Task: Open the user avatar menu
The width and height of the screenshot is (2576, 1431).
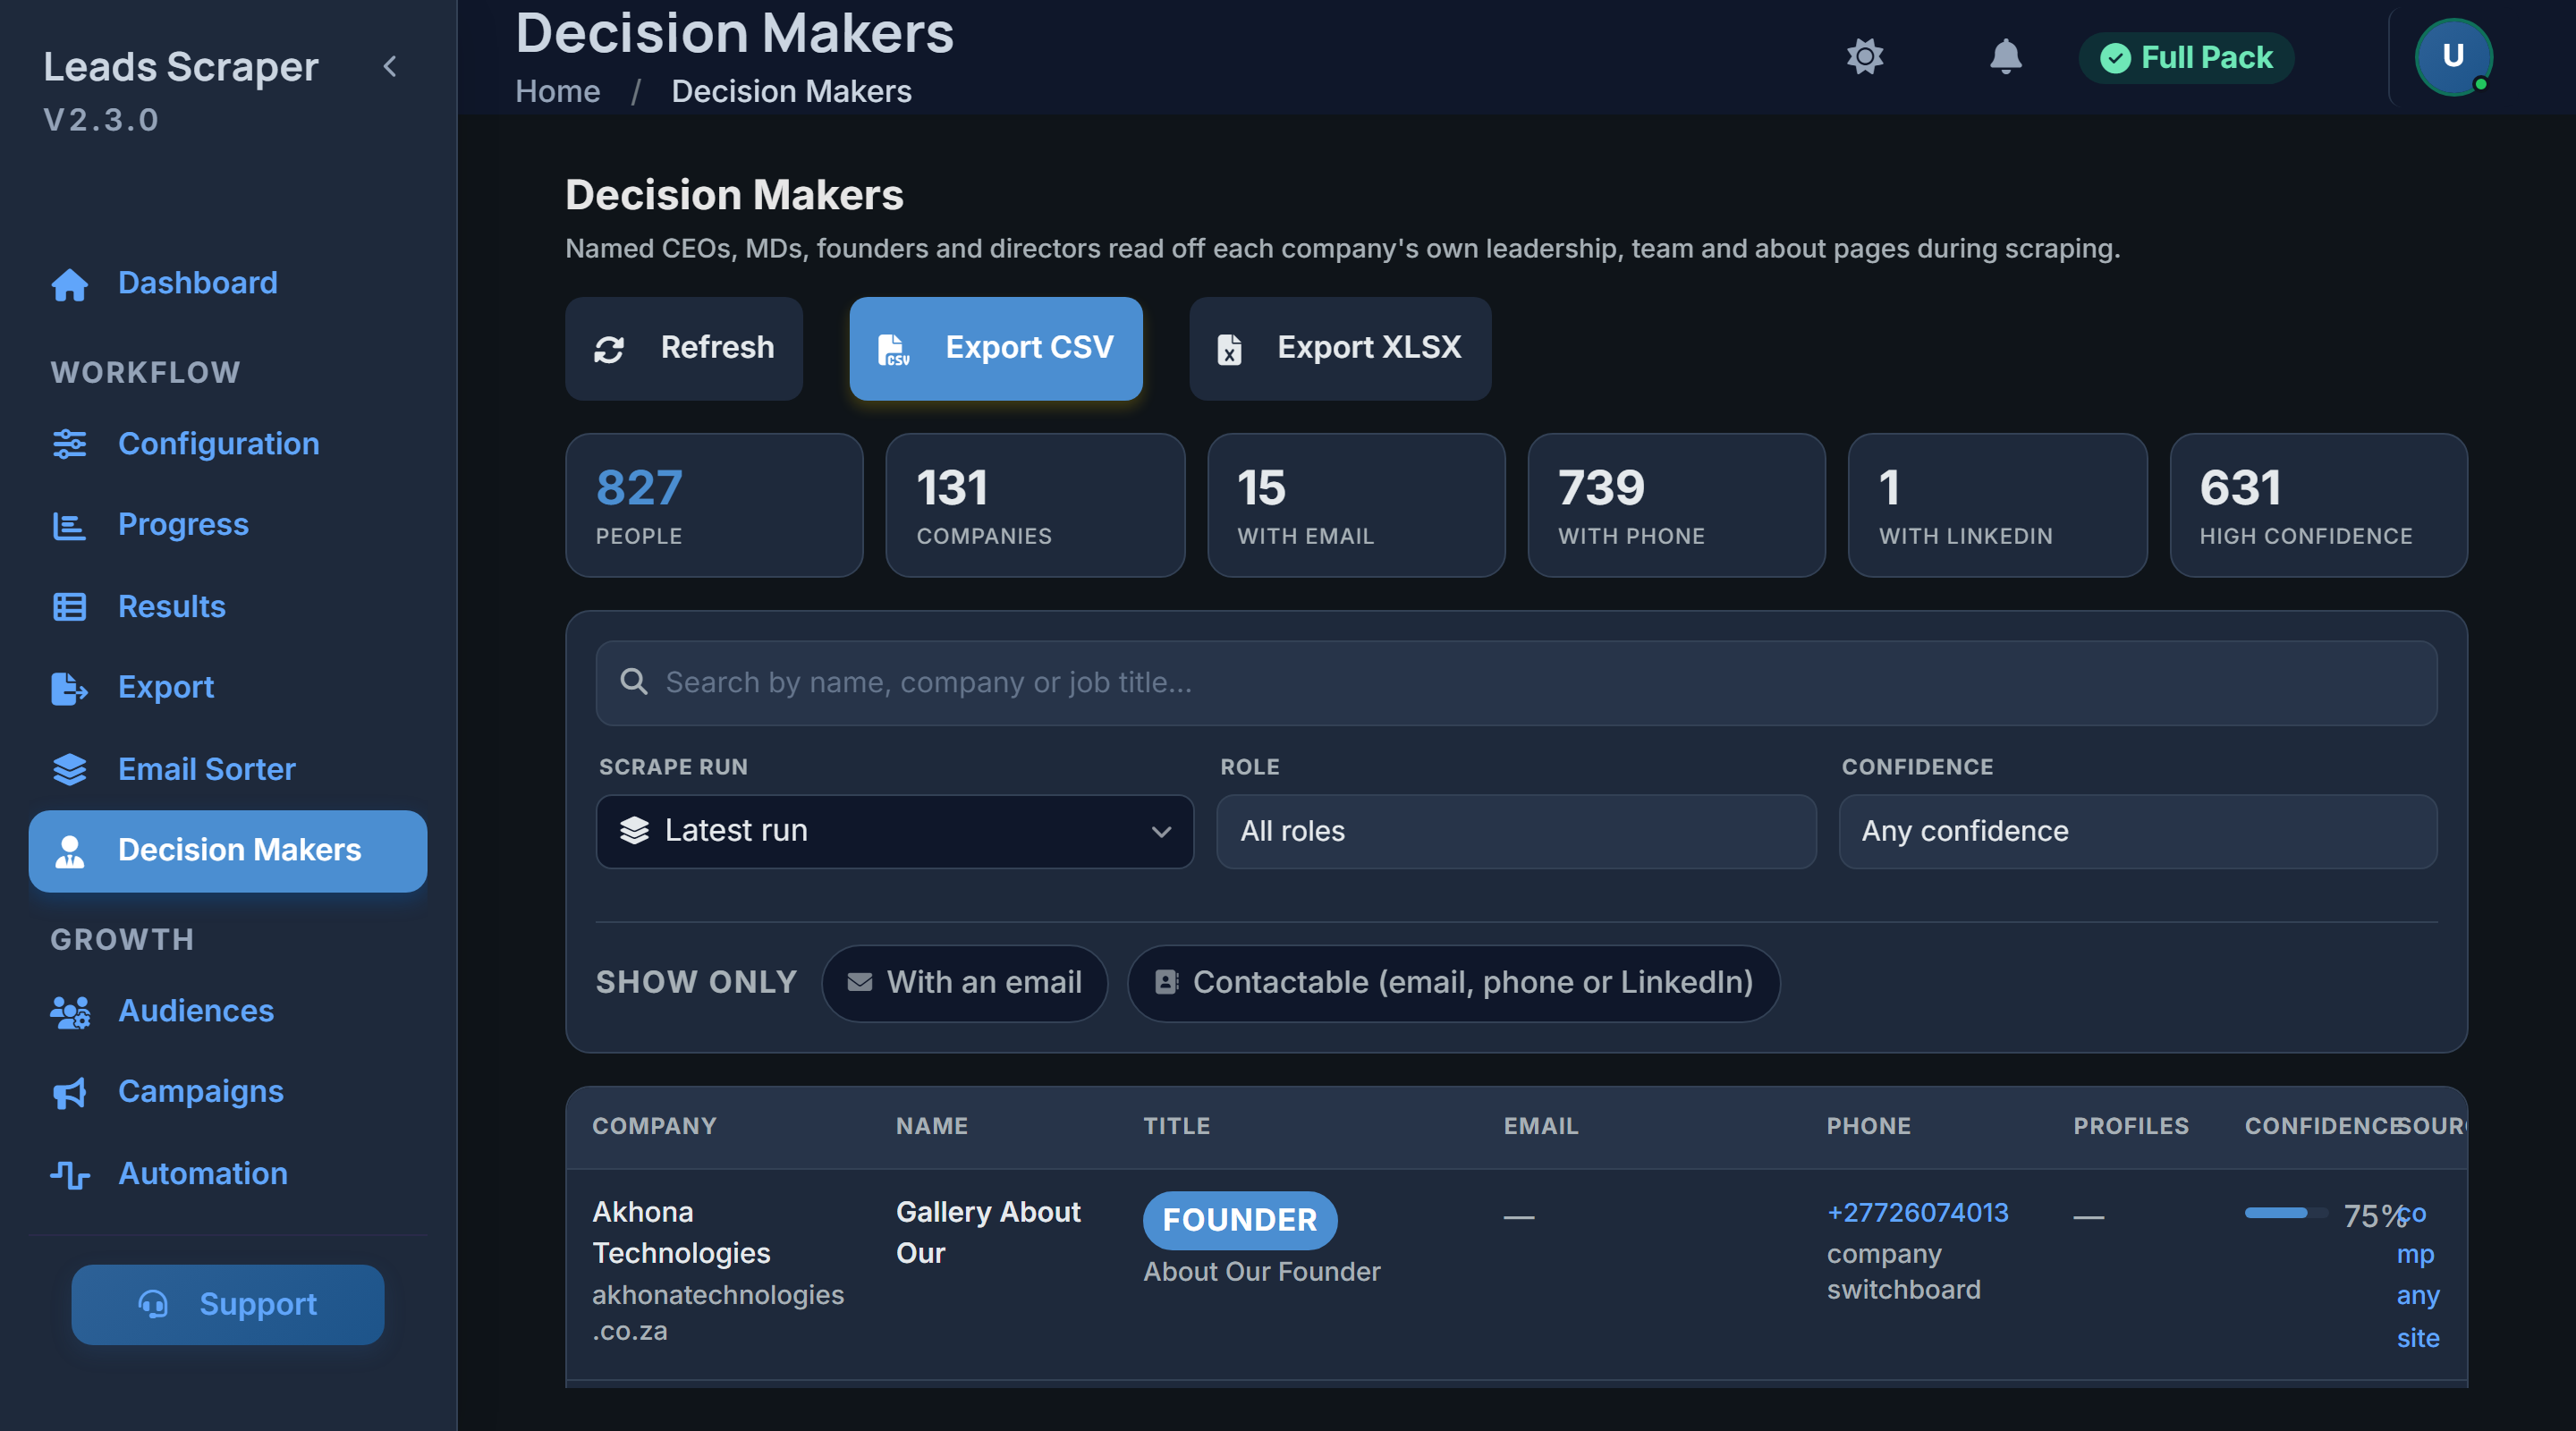Action: coord(2453,57)
